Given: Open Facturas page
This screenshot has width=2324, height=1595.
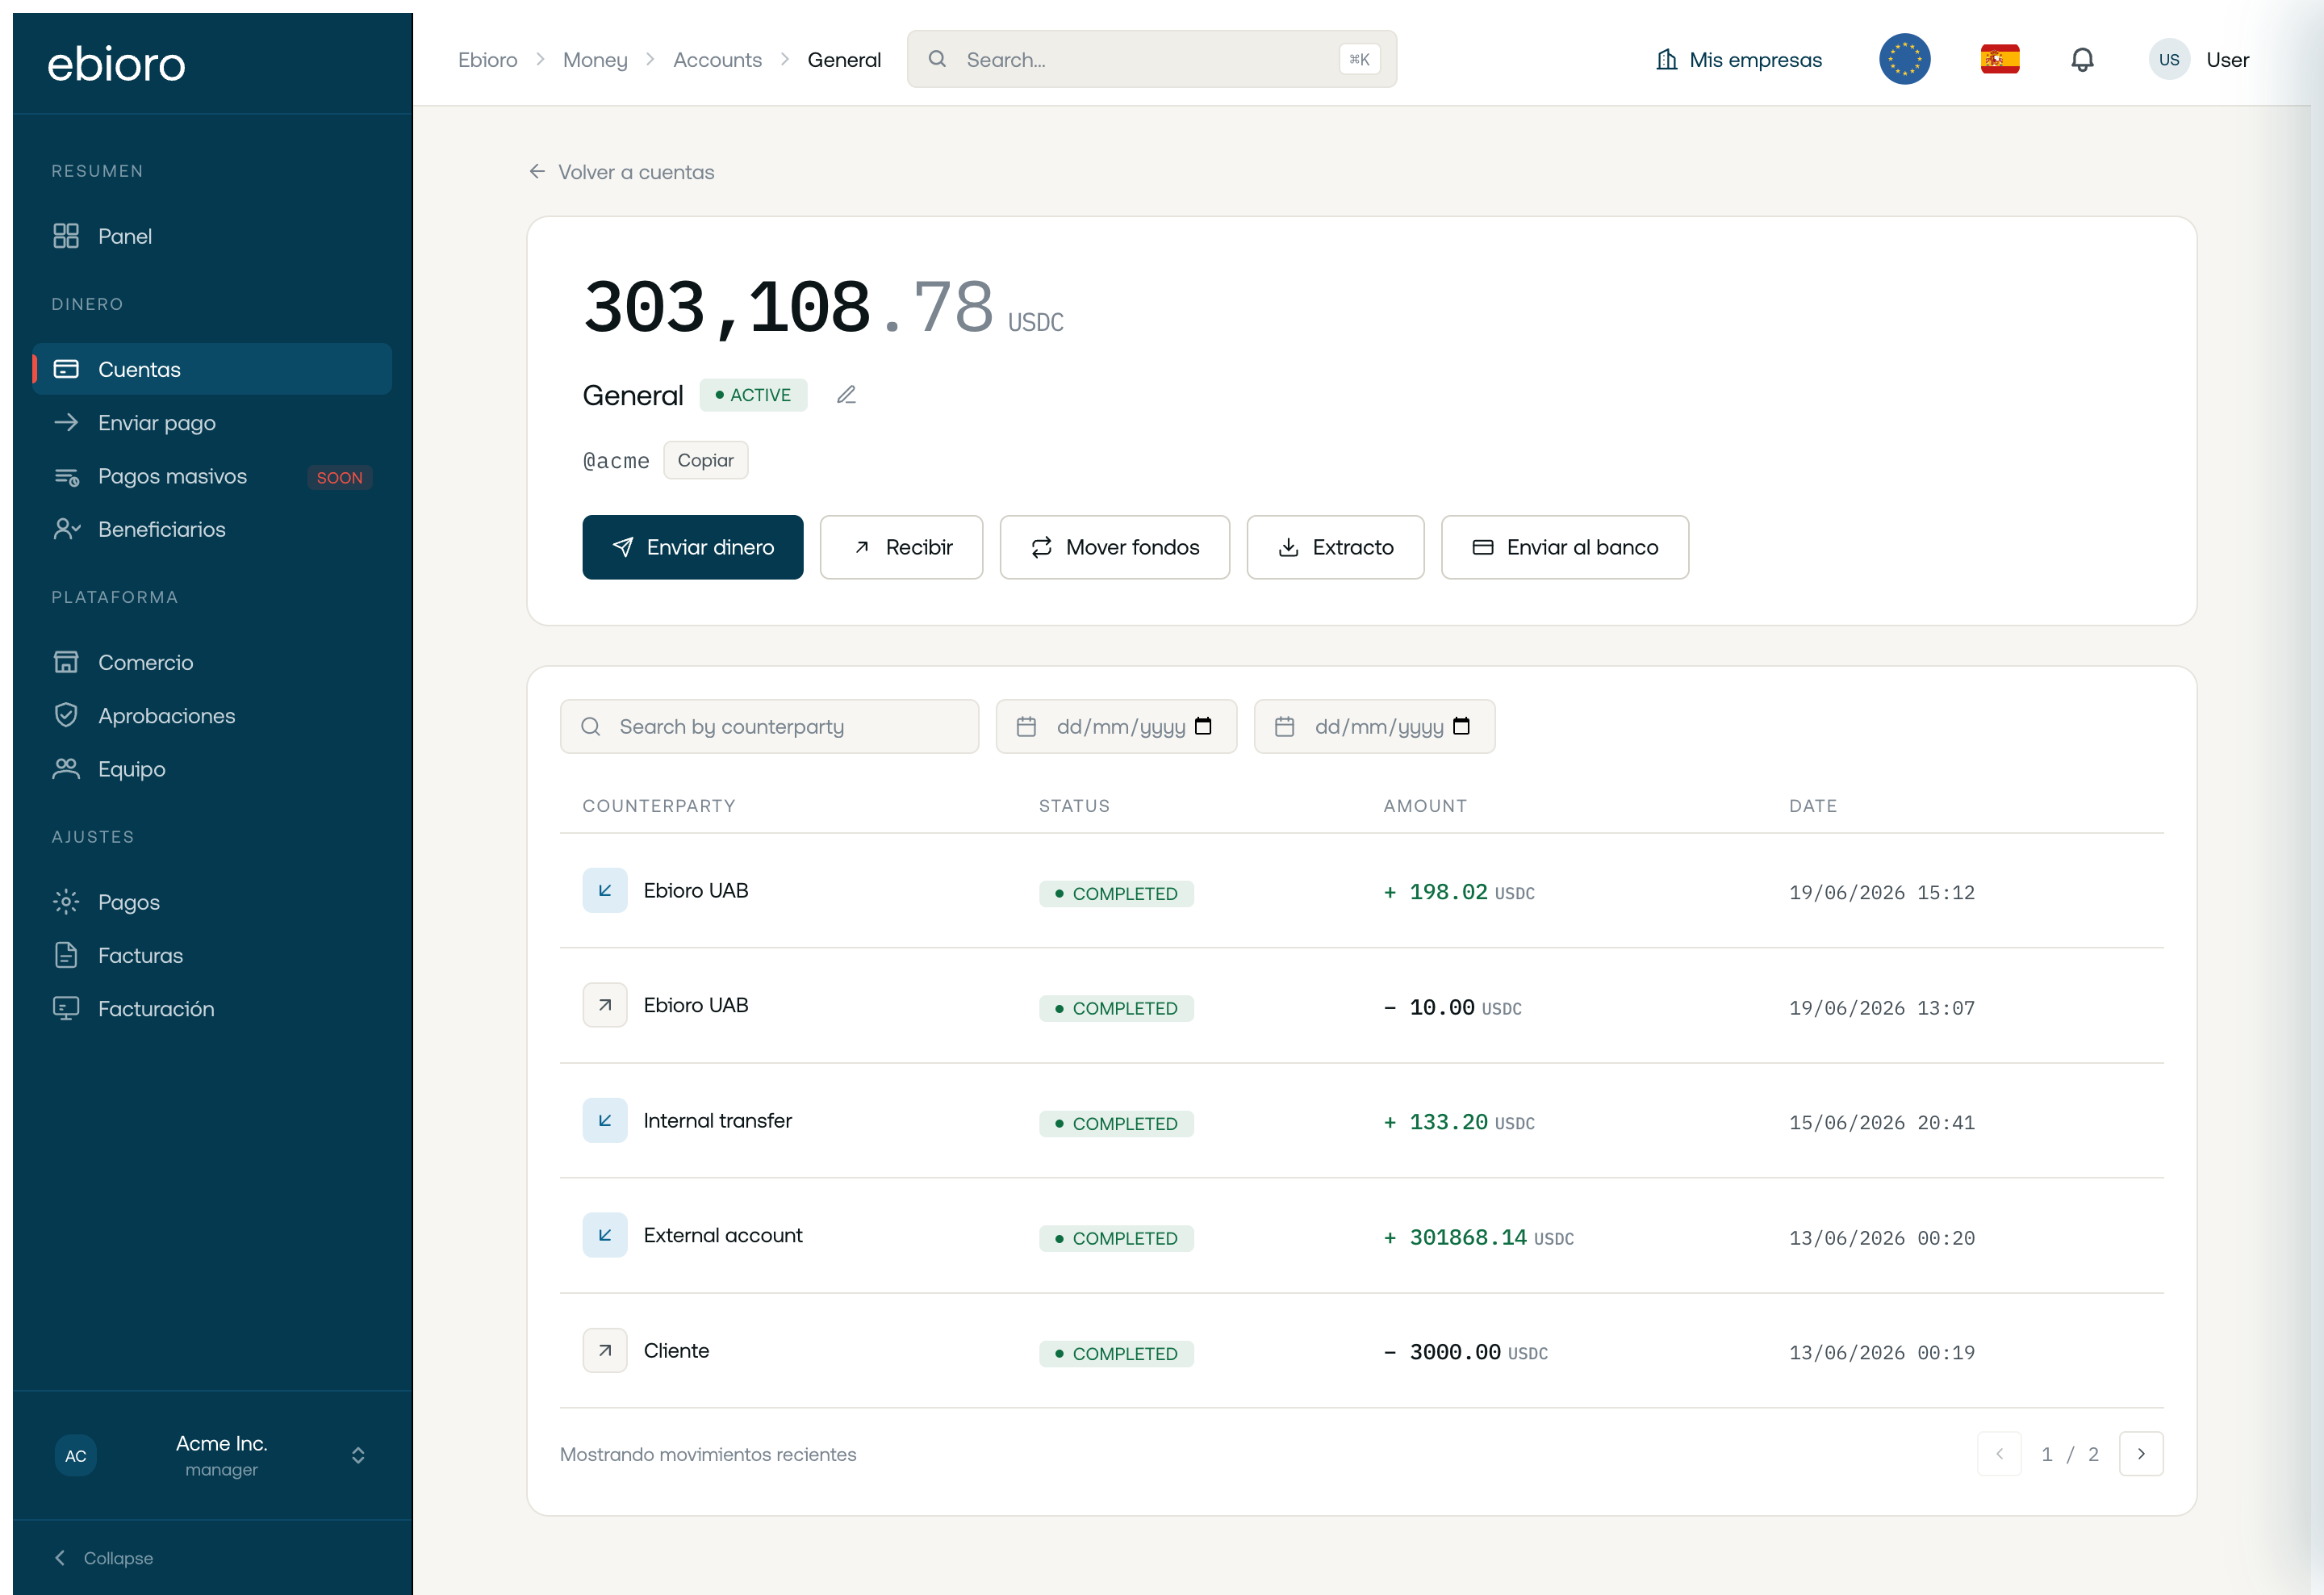Looking at the screenshot, I should [x=212, y=955].
